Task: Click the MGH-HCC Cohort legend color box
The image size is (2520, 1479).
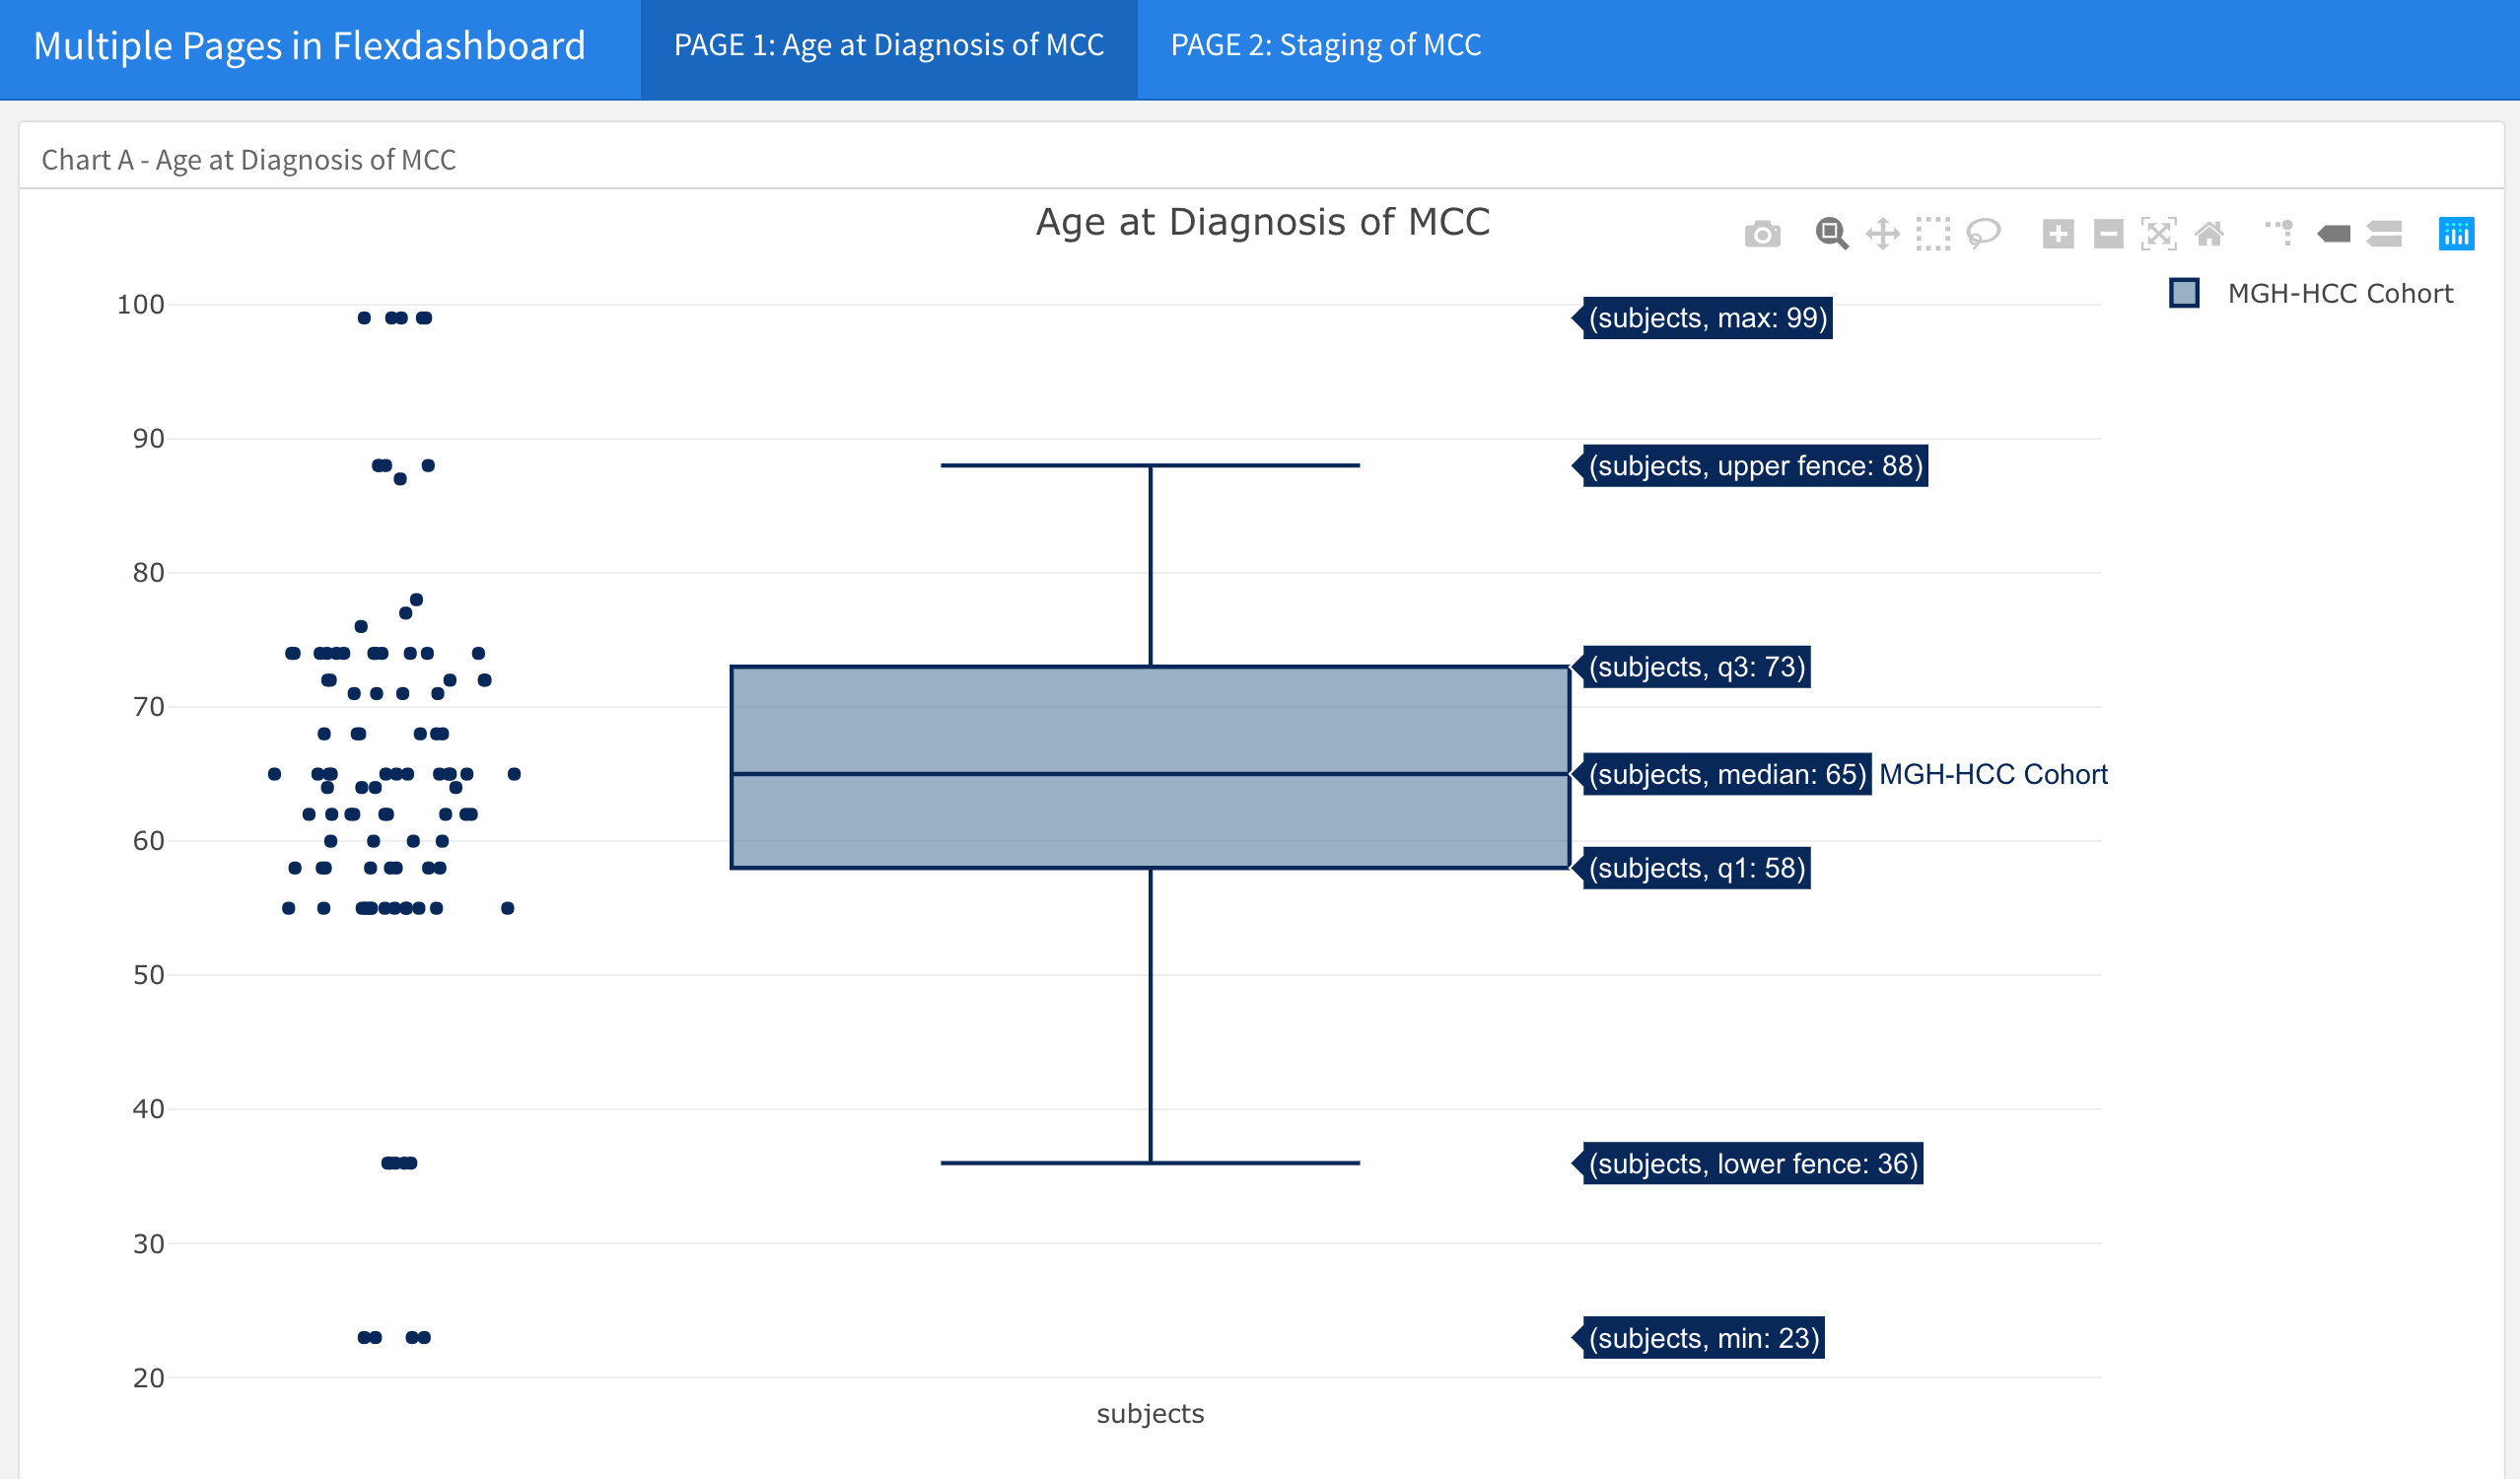Action: pos(2184,293)
